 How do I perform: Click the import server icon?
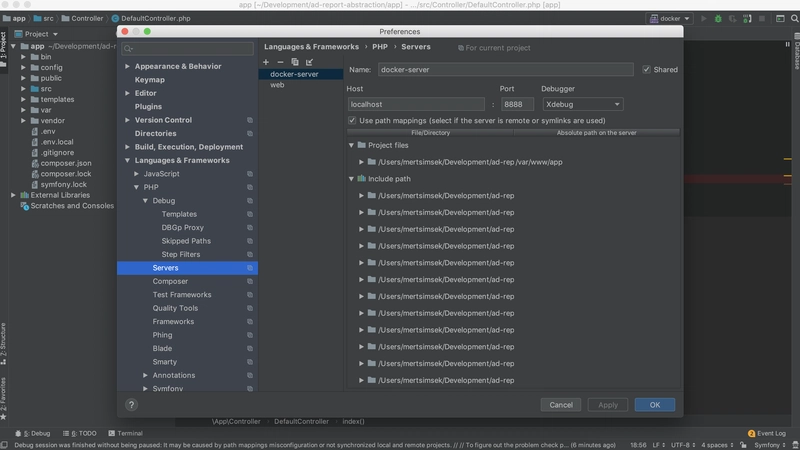pyautogui.click(x=310, y=62)
